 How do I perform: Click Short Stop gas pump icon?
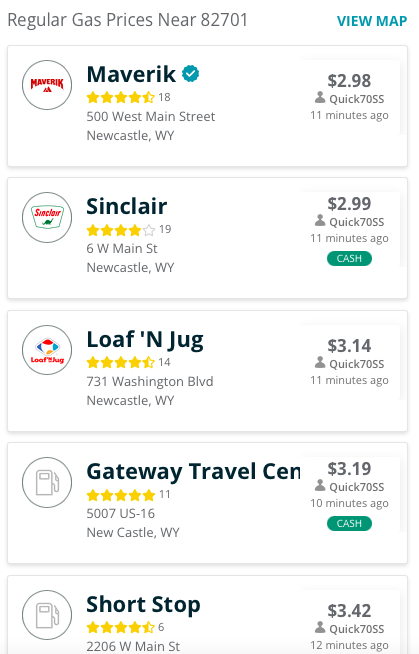coord(47,615)
